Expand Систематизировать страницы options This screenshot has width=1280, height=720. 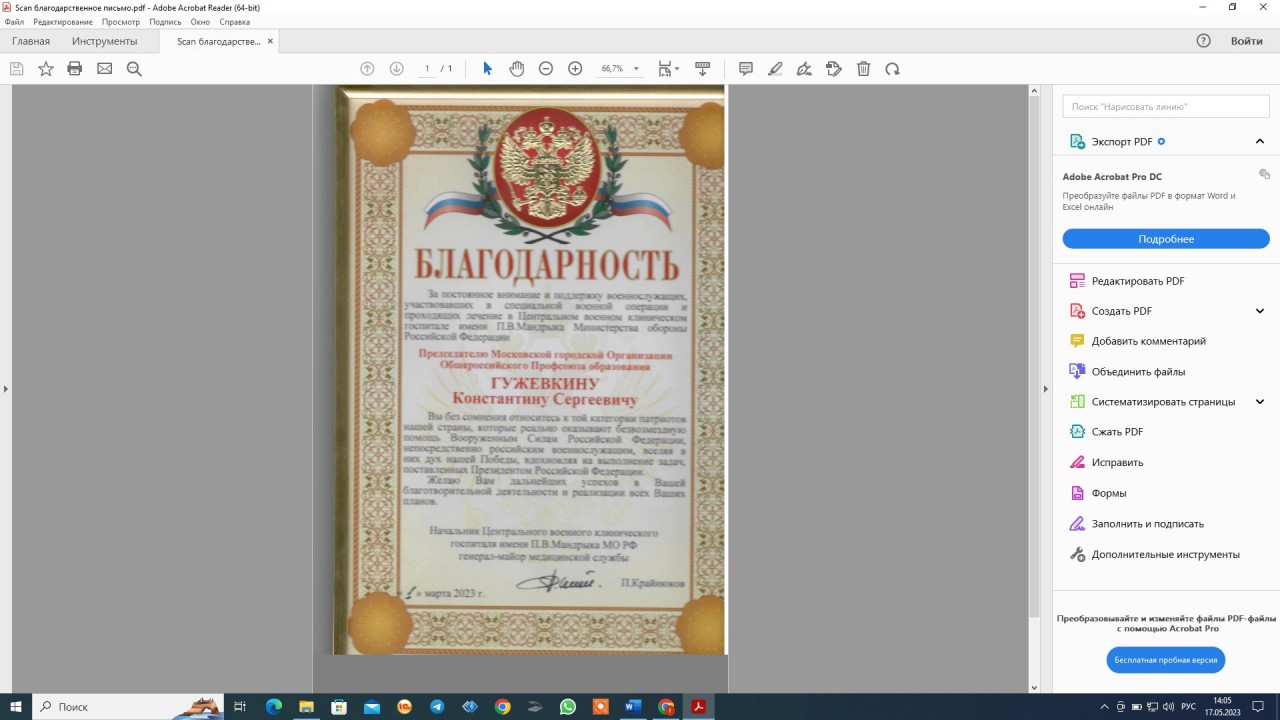coord(1258,401)
